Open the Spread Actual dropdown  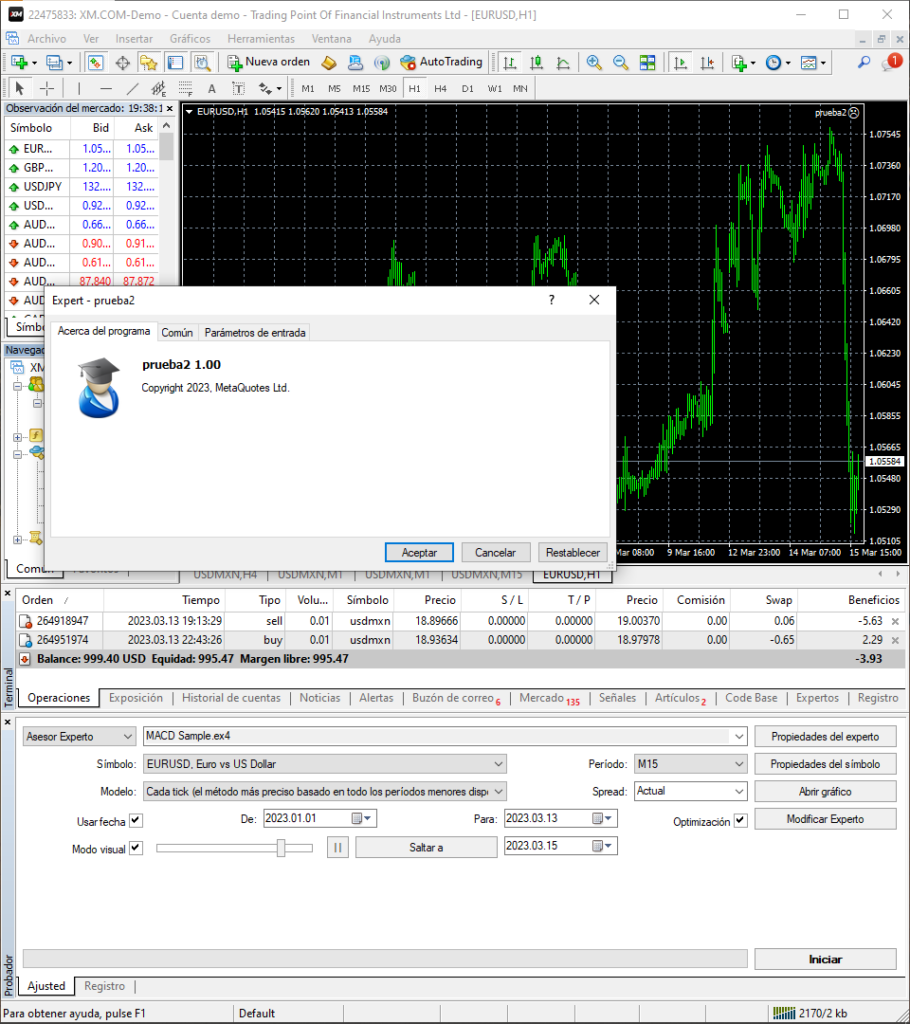(691, 792)
